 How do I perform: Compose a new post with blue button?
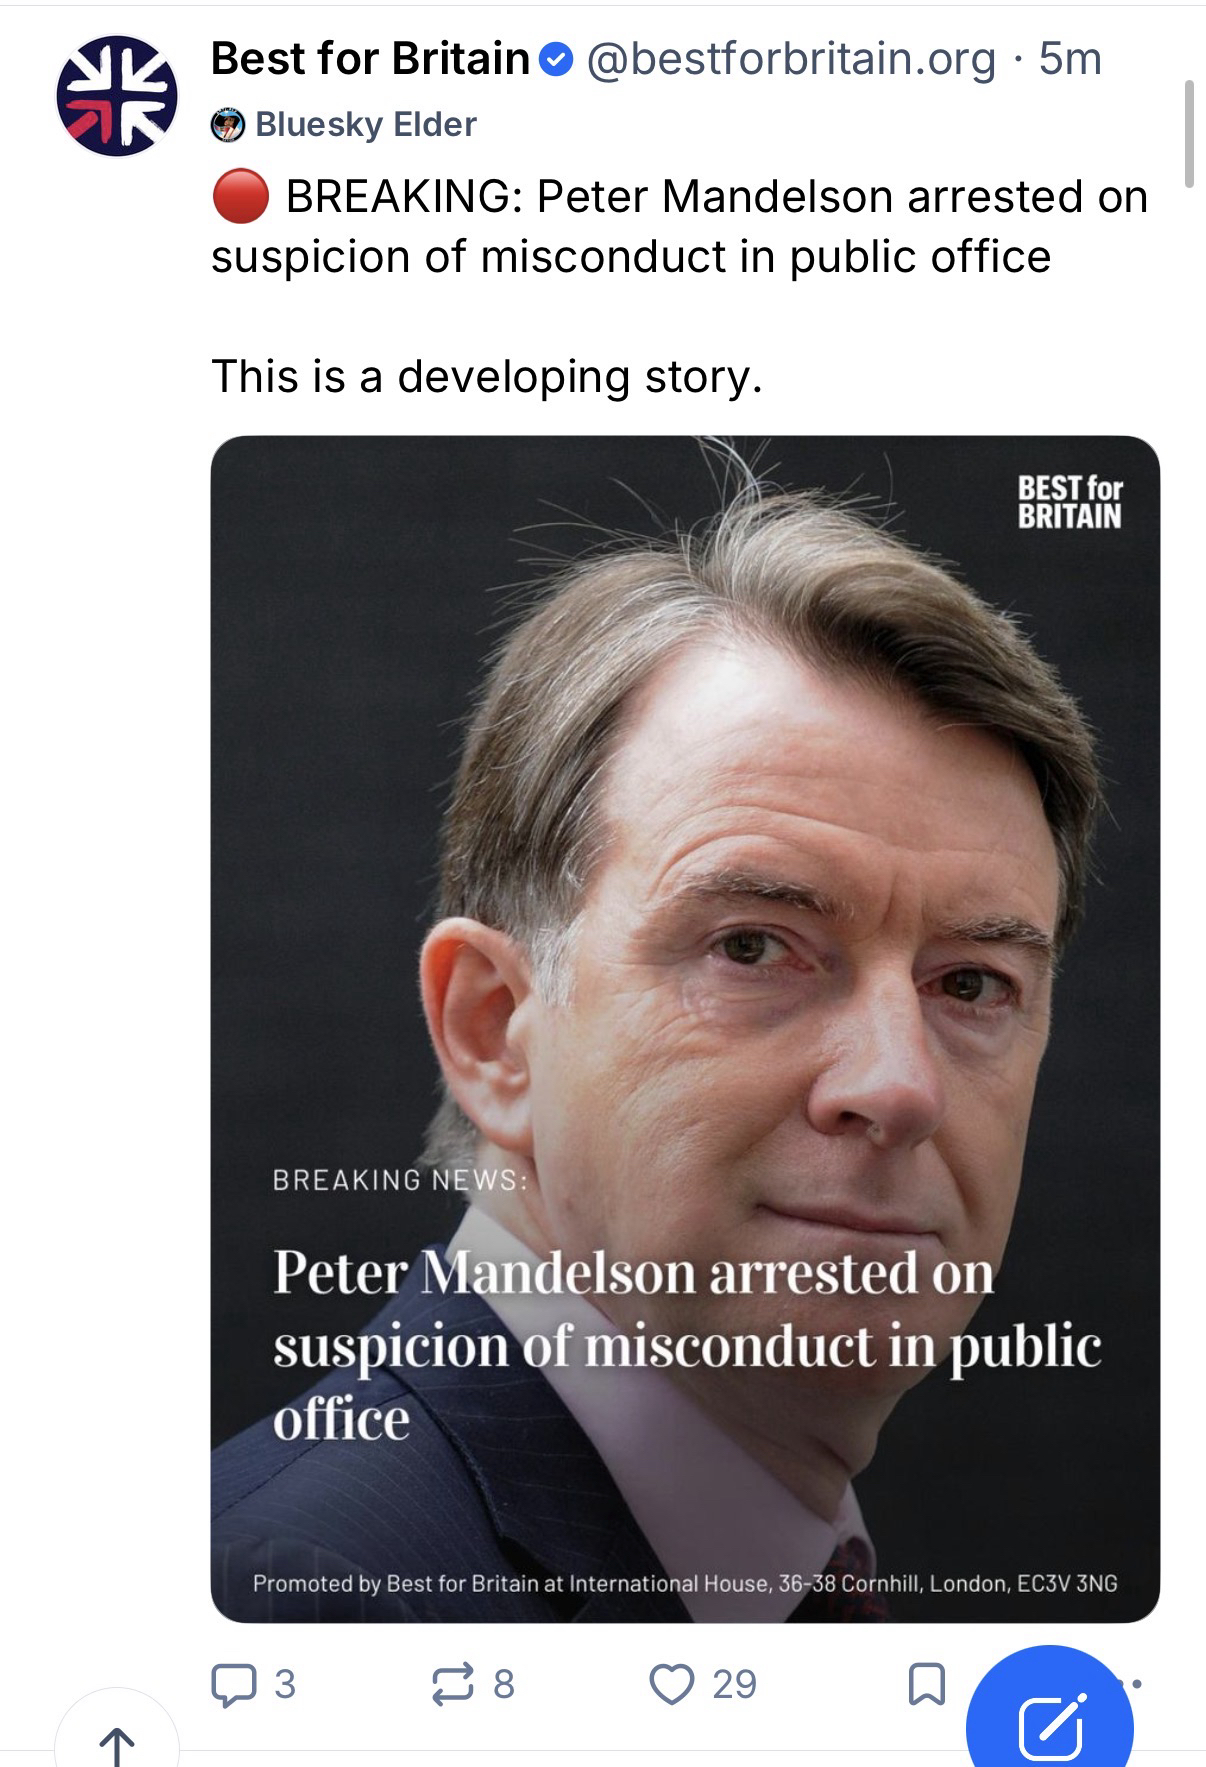[1050, 1711]
